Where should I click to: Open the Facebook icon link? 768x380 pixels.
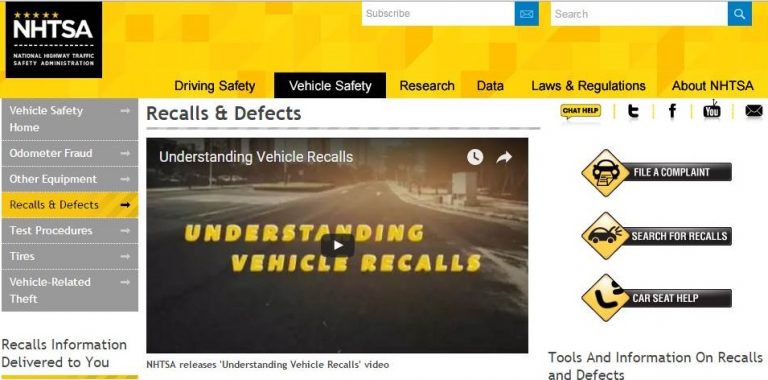point(672,111)
